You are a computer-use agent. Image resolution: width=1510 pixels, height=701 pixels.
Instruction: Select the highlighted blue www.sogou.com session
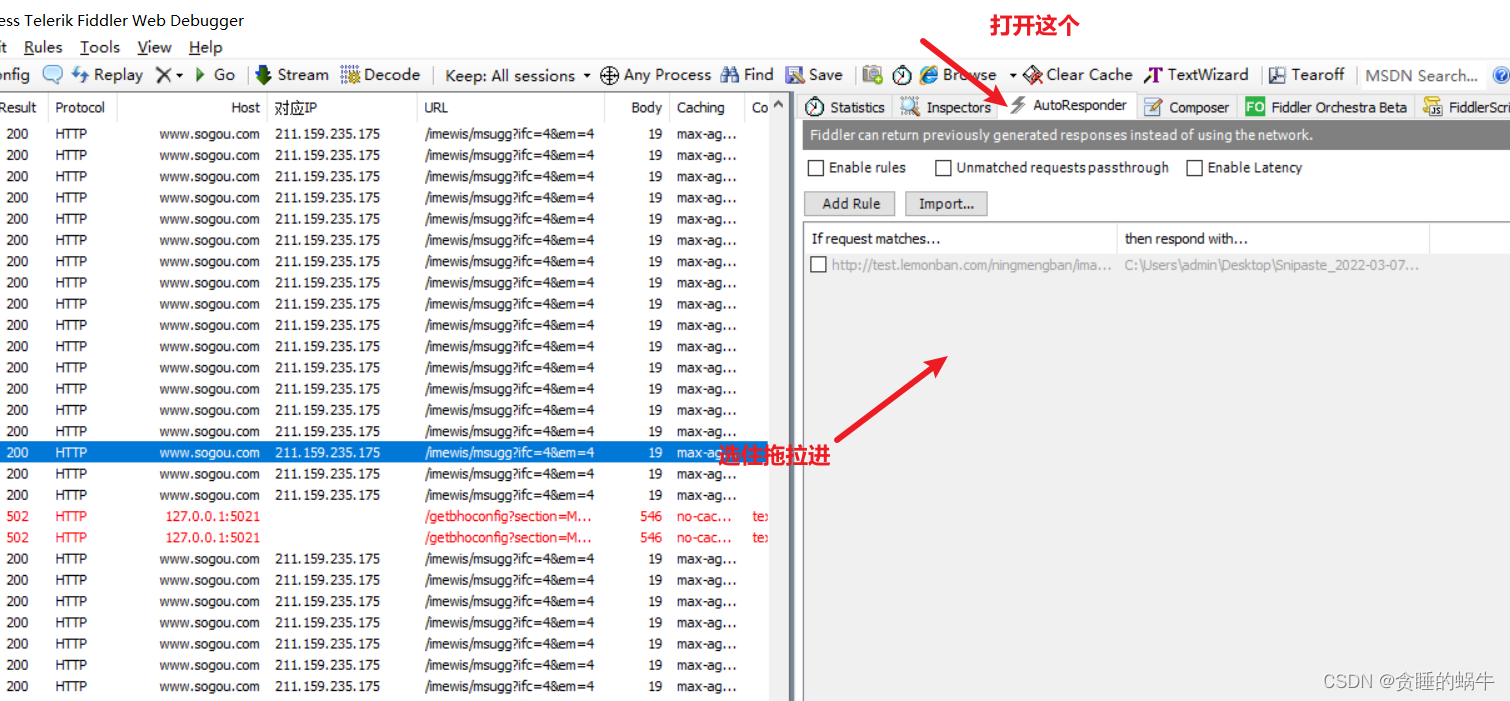(384, 452)
